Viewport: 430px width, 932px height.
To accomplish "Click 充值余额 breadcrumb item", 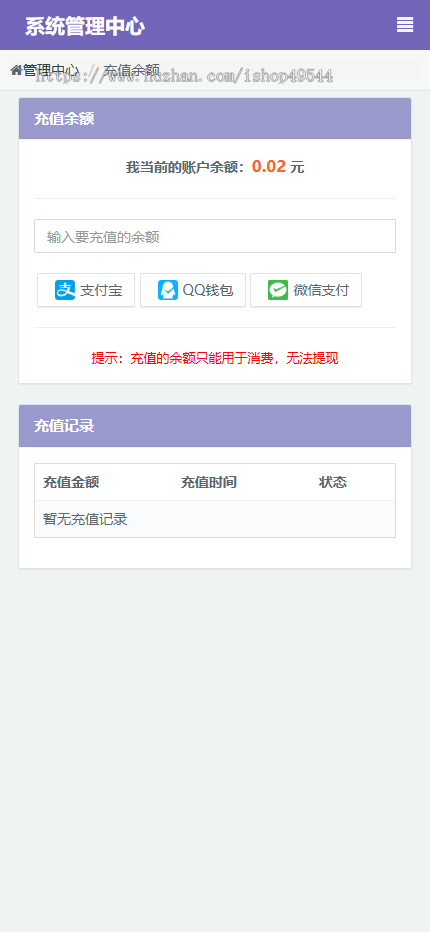I will click(x=132, y=70).
